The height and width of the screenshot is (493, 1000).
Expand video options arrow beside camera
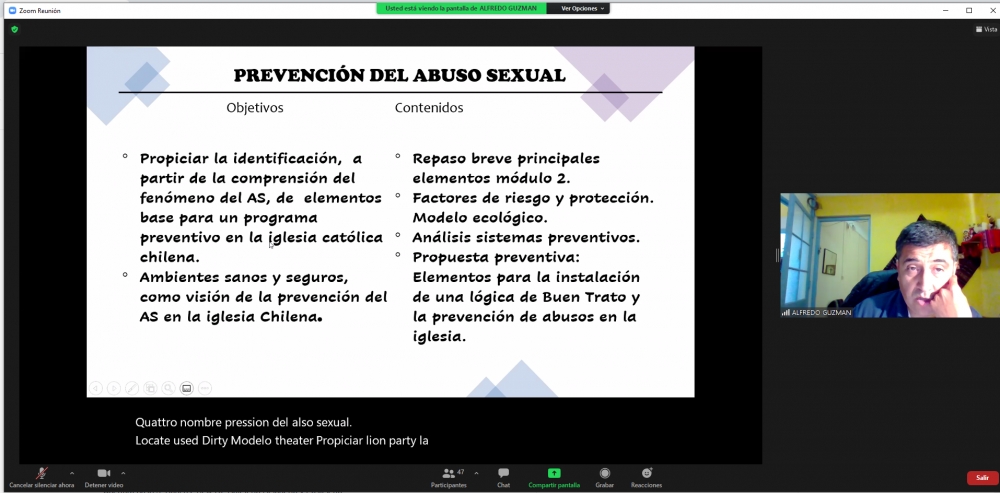[123, 472]
